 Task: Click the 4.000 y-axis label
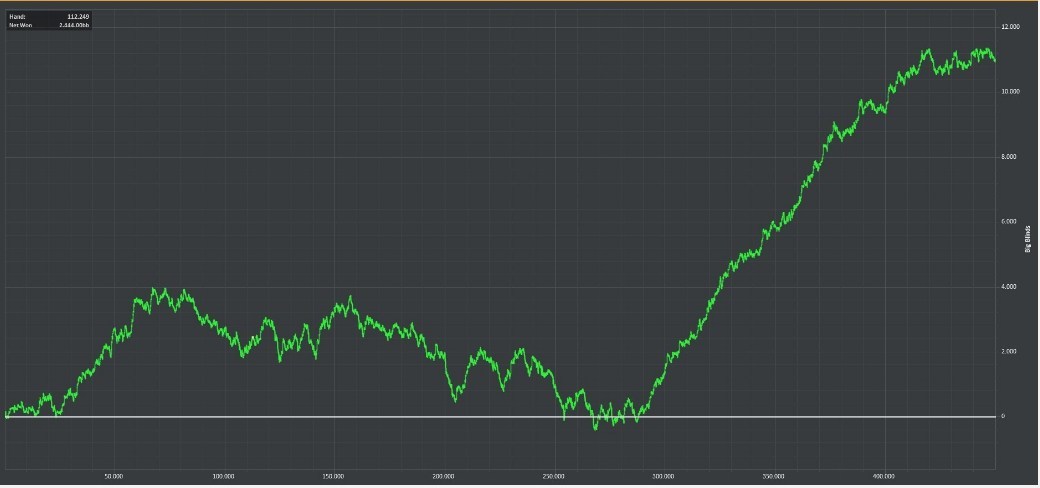coord(1008,286)
